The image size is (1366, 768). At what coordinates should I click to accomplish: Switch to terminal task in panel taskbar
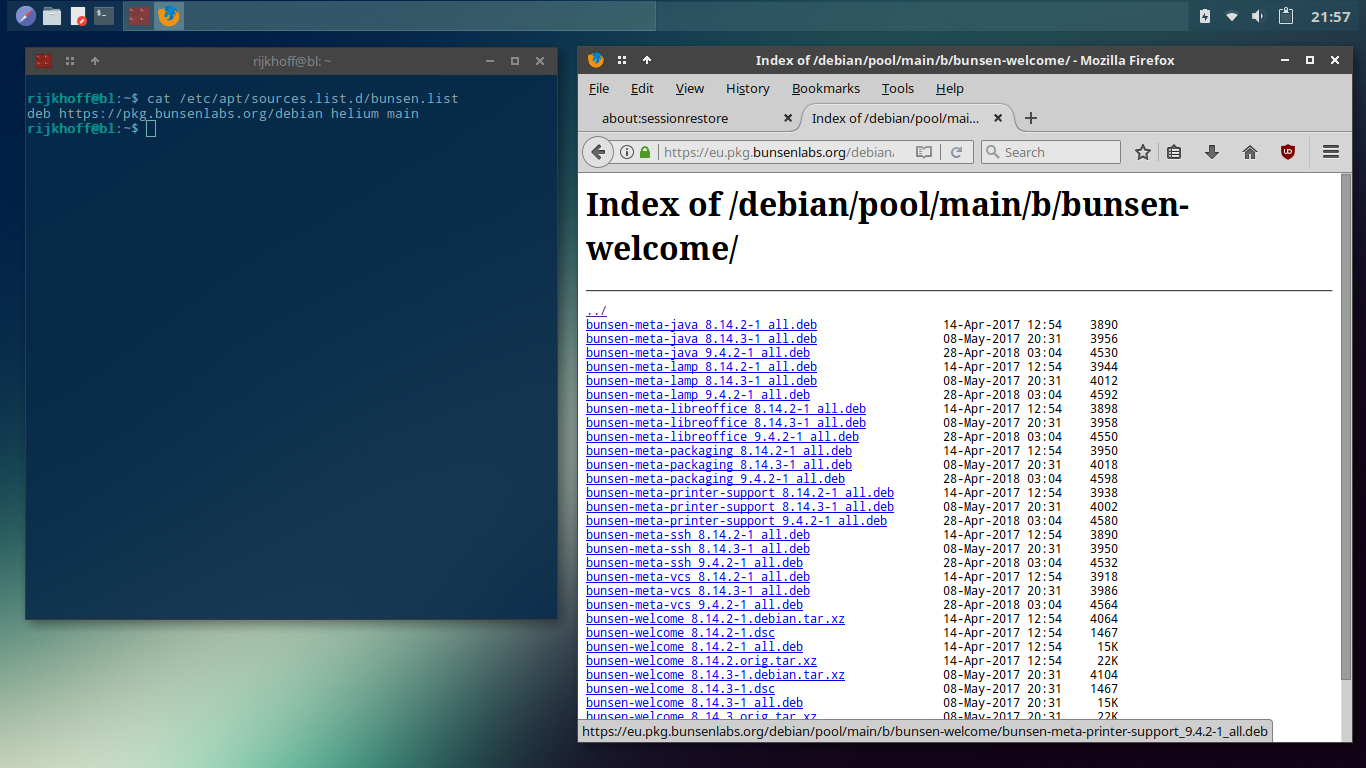tap(139, 16)
